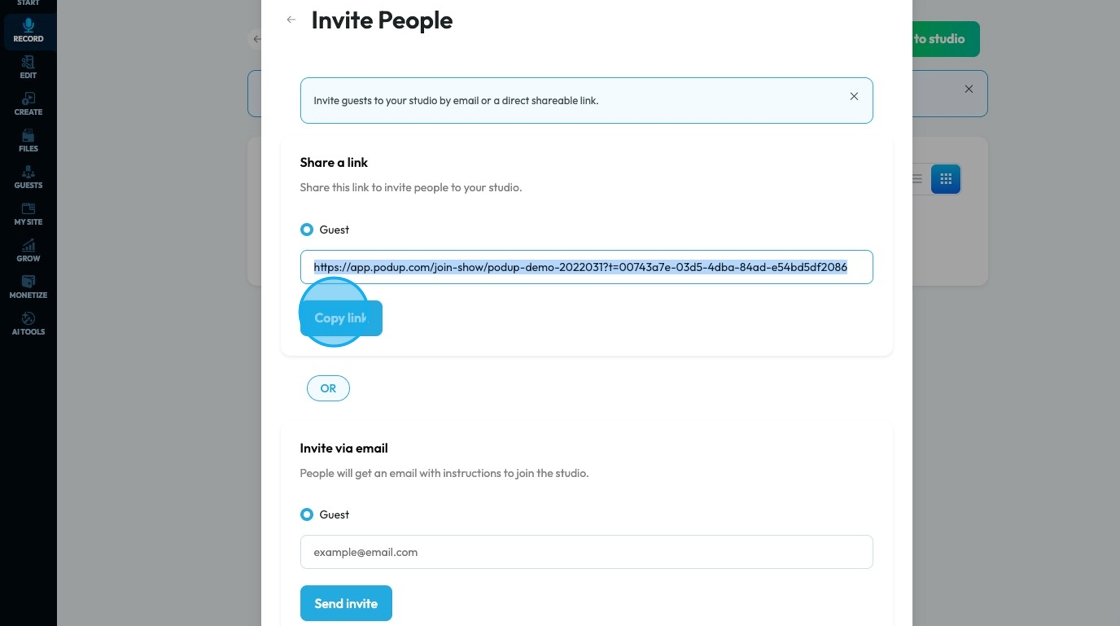Select Guest radio under Share a link
Screen dimensions: 1120x626
tap(307, 230)
